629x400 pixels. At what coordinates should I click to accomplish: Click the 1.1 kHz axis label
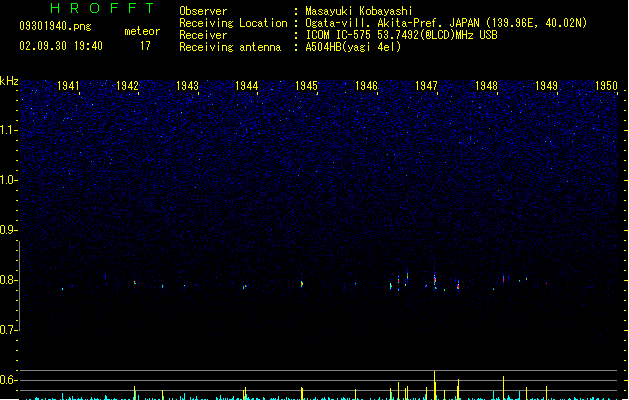tap(8, 130)
